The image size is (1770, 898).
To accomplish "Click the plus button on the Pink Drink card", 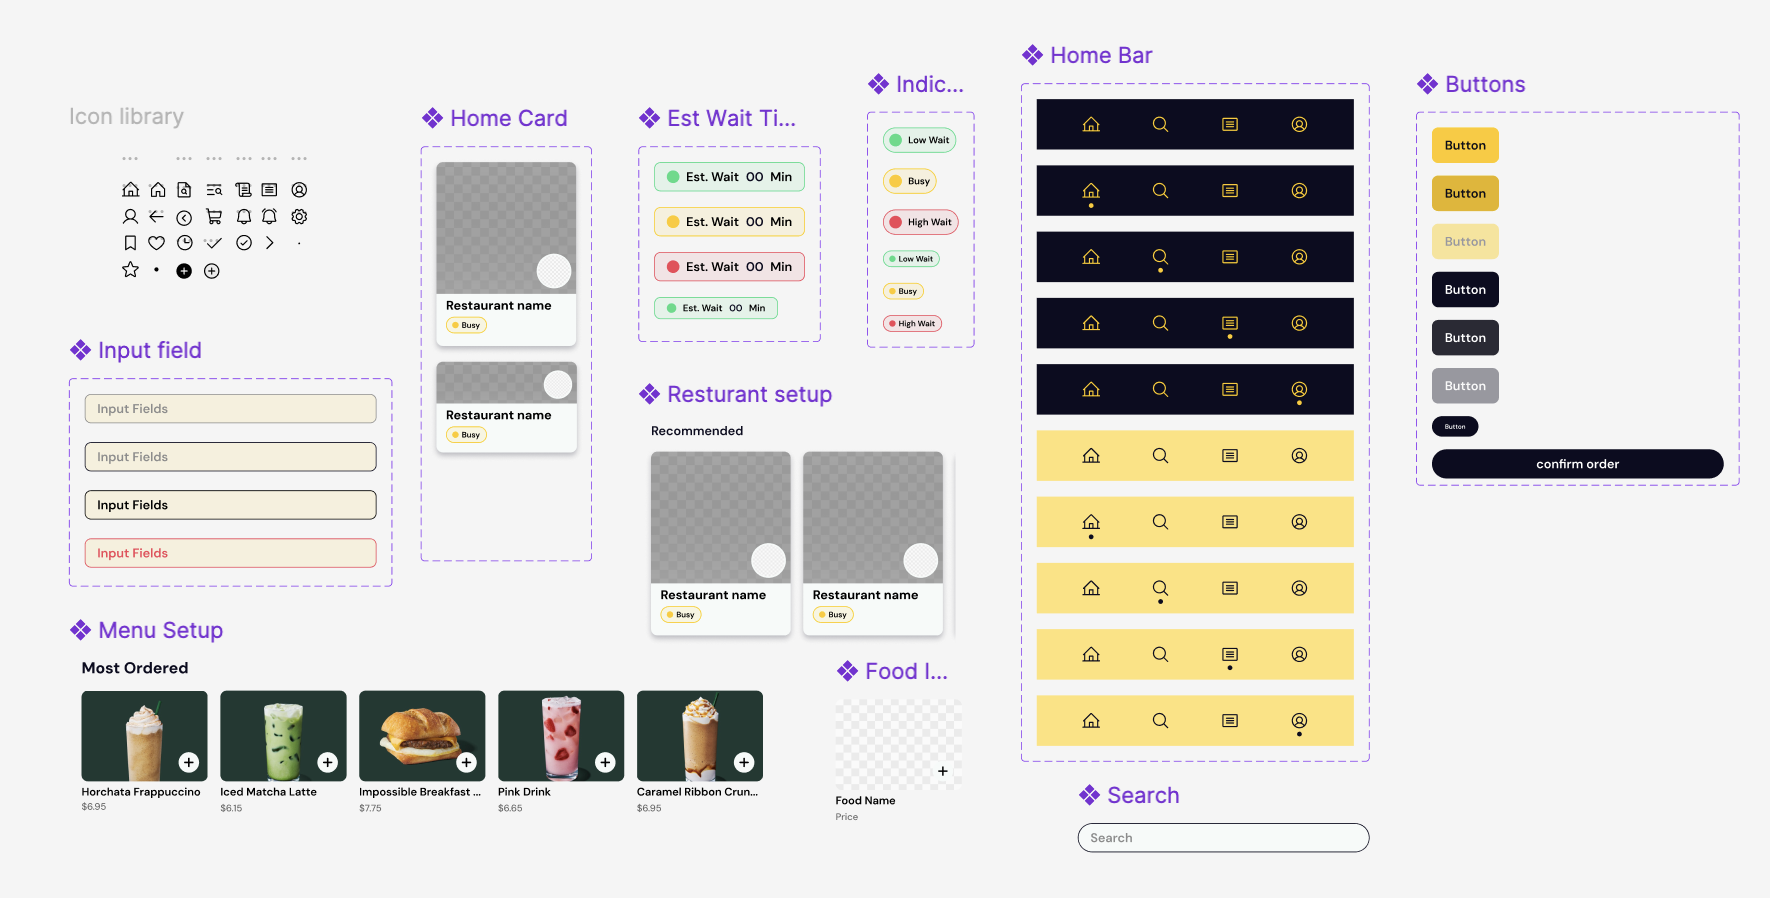I will (x=605, y=762).
